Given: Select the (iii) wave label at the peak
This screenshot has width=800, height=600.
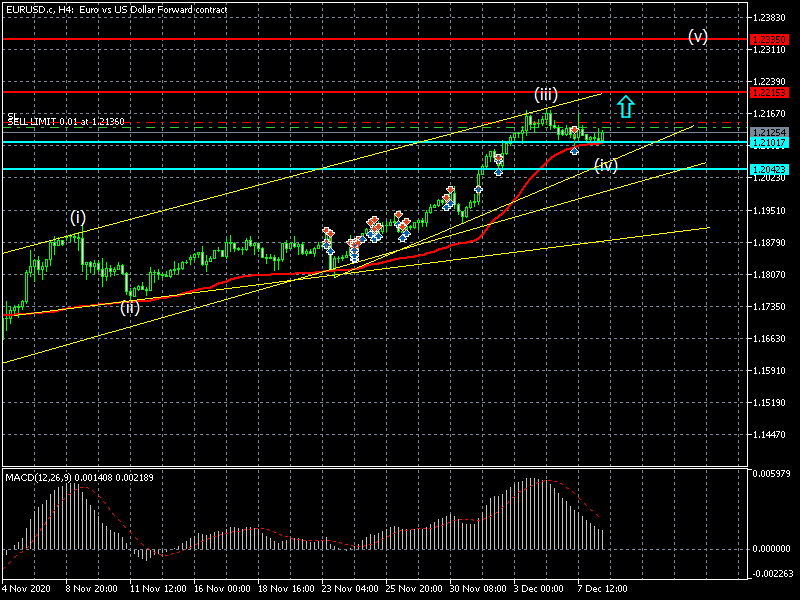Looking at the screenshot, I should tap(544, 94).
